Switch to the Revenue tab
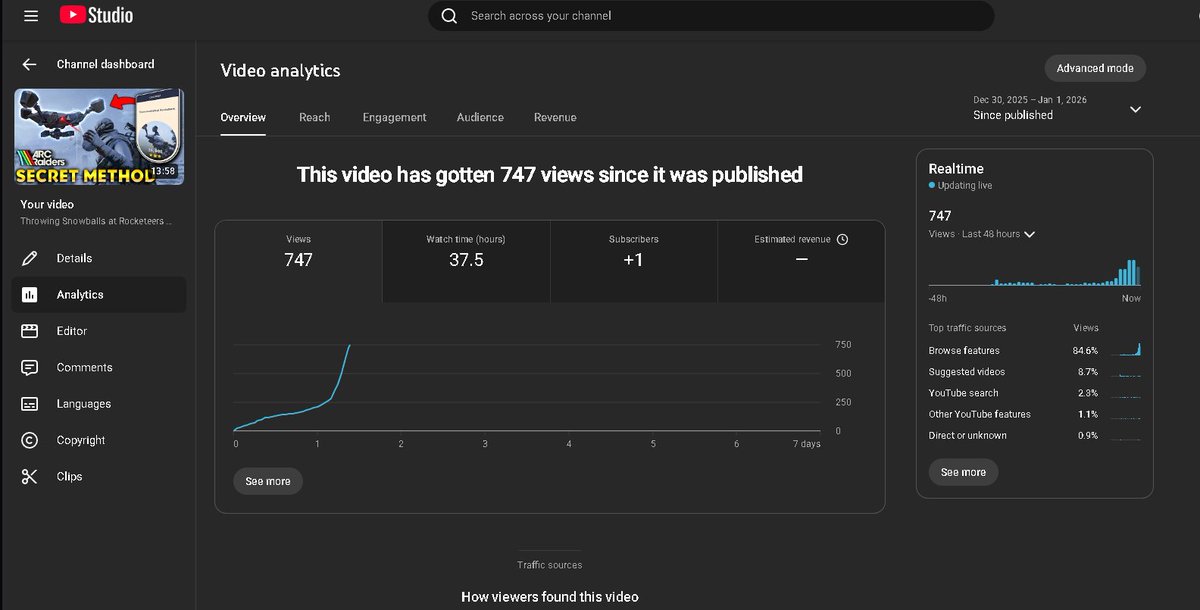Image resolution: width=1200 pixels, height=610 pixels. [555, 117]
